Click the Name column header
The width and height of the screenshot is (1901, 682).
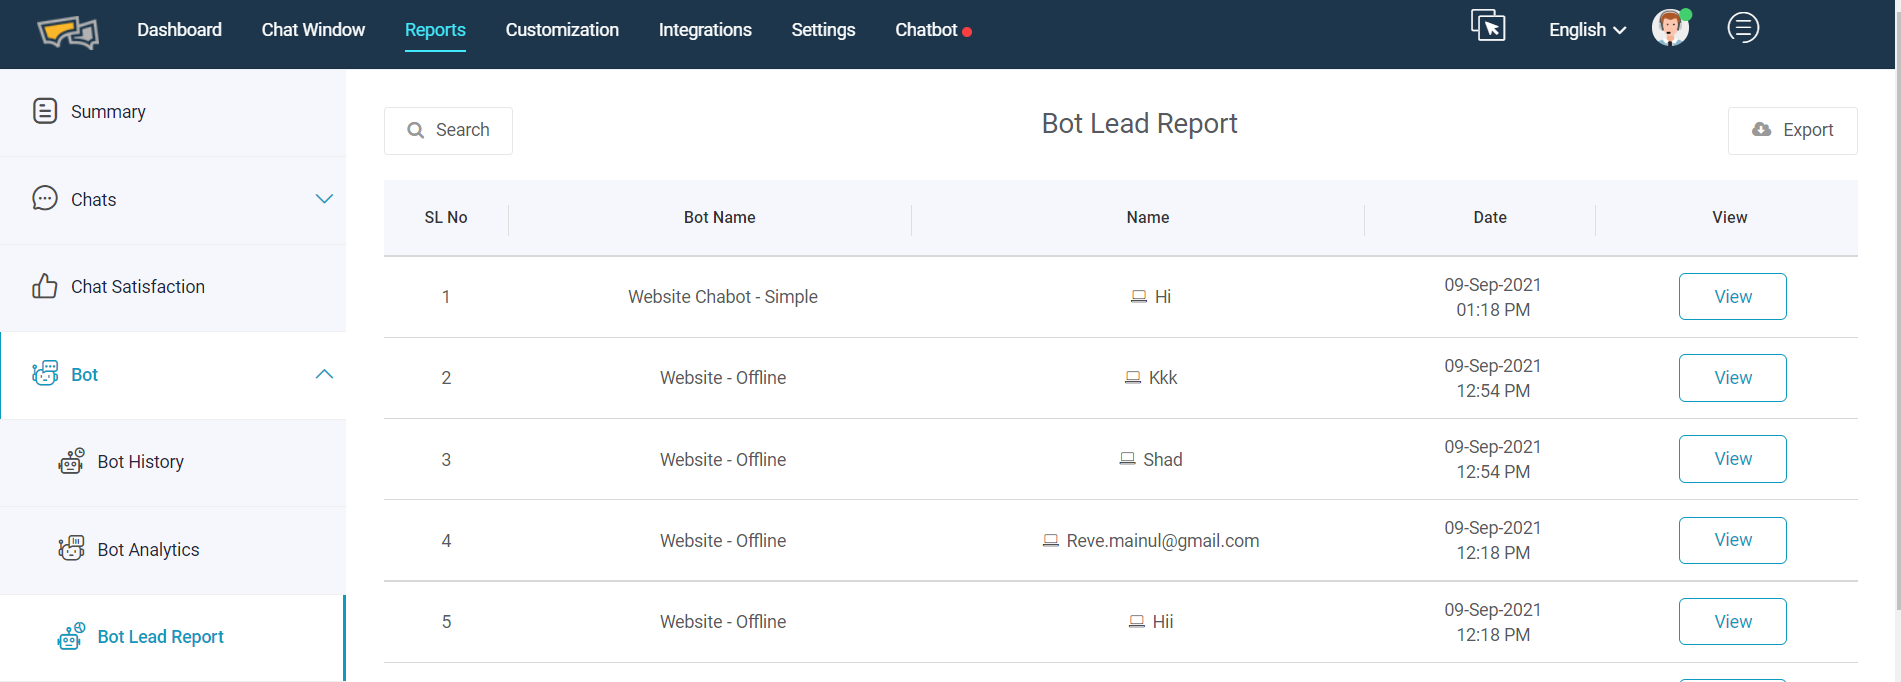pos(1148,218)
